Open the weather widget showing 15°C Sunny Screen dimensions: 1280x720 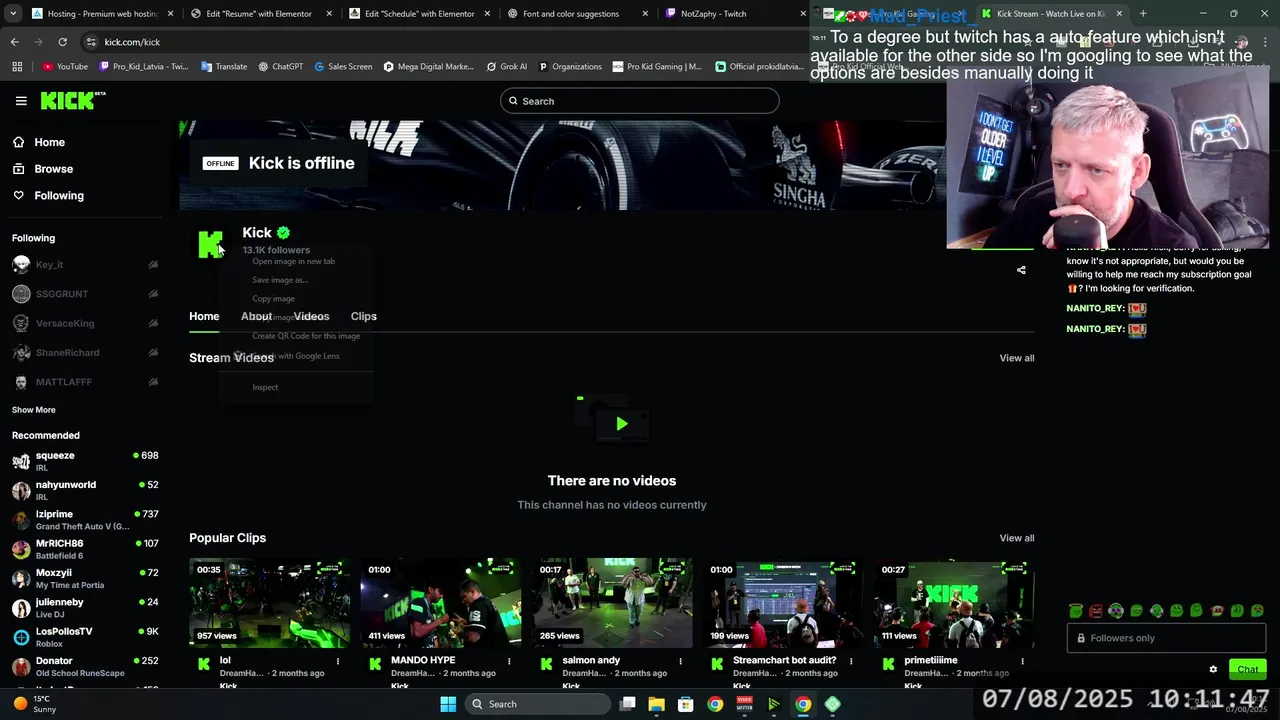(x=35, y=704)
